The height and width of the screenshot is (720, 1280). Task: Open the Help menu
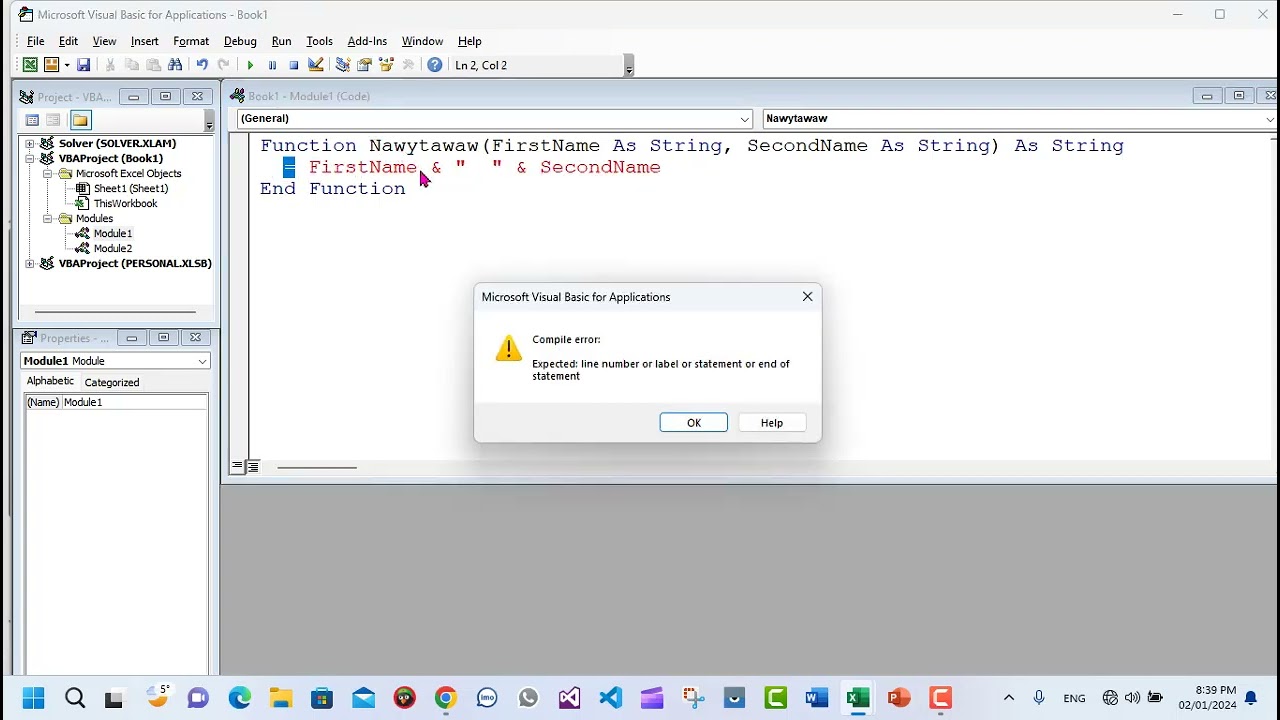470,41
